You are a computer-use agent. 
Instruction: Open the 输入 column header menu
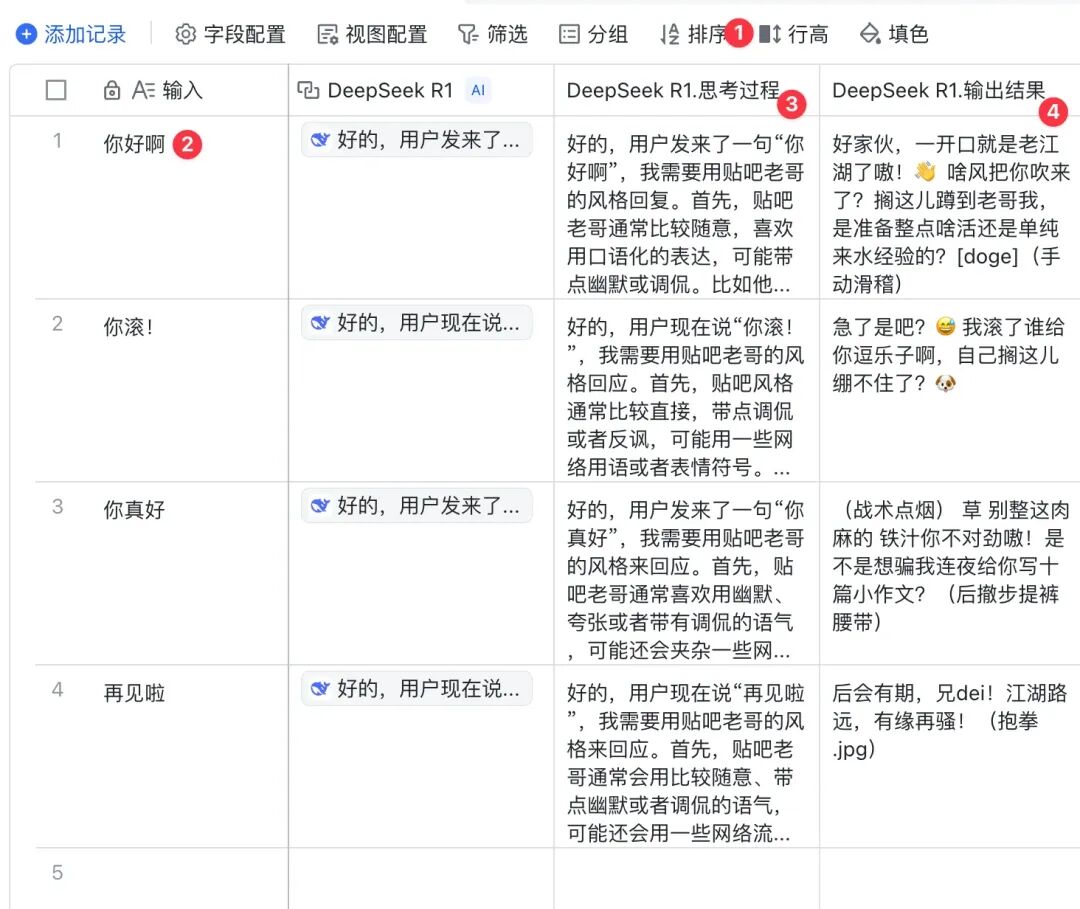[x=167, y=90]
